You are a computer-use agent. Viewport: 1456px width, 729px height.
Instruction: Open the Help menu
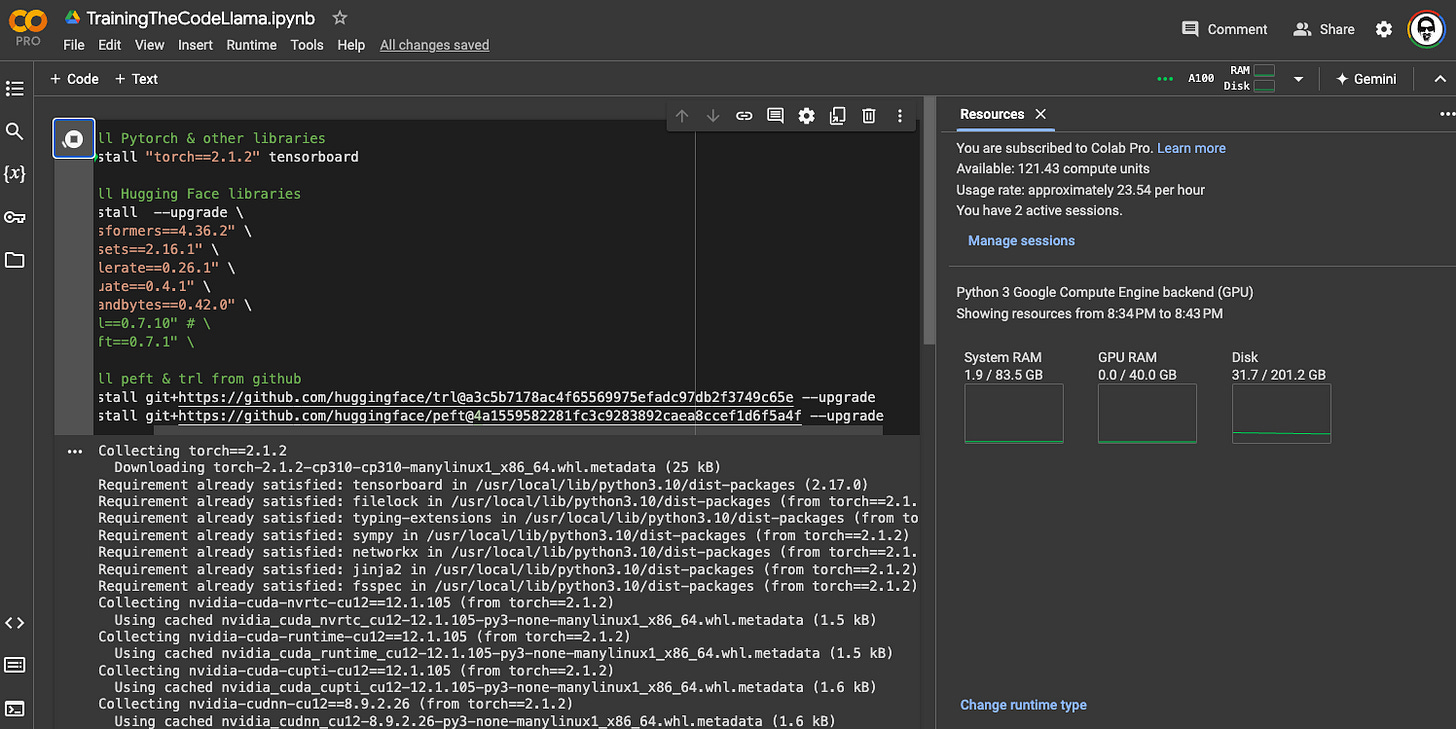[351, 45]
